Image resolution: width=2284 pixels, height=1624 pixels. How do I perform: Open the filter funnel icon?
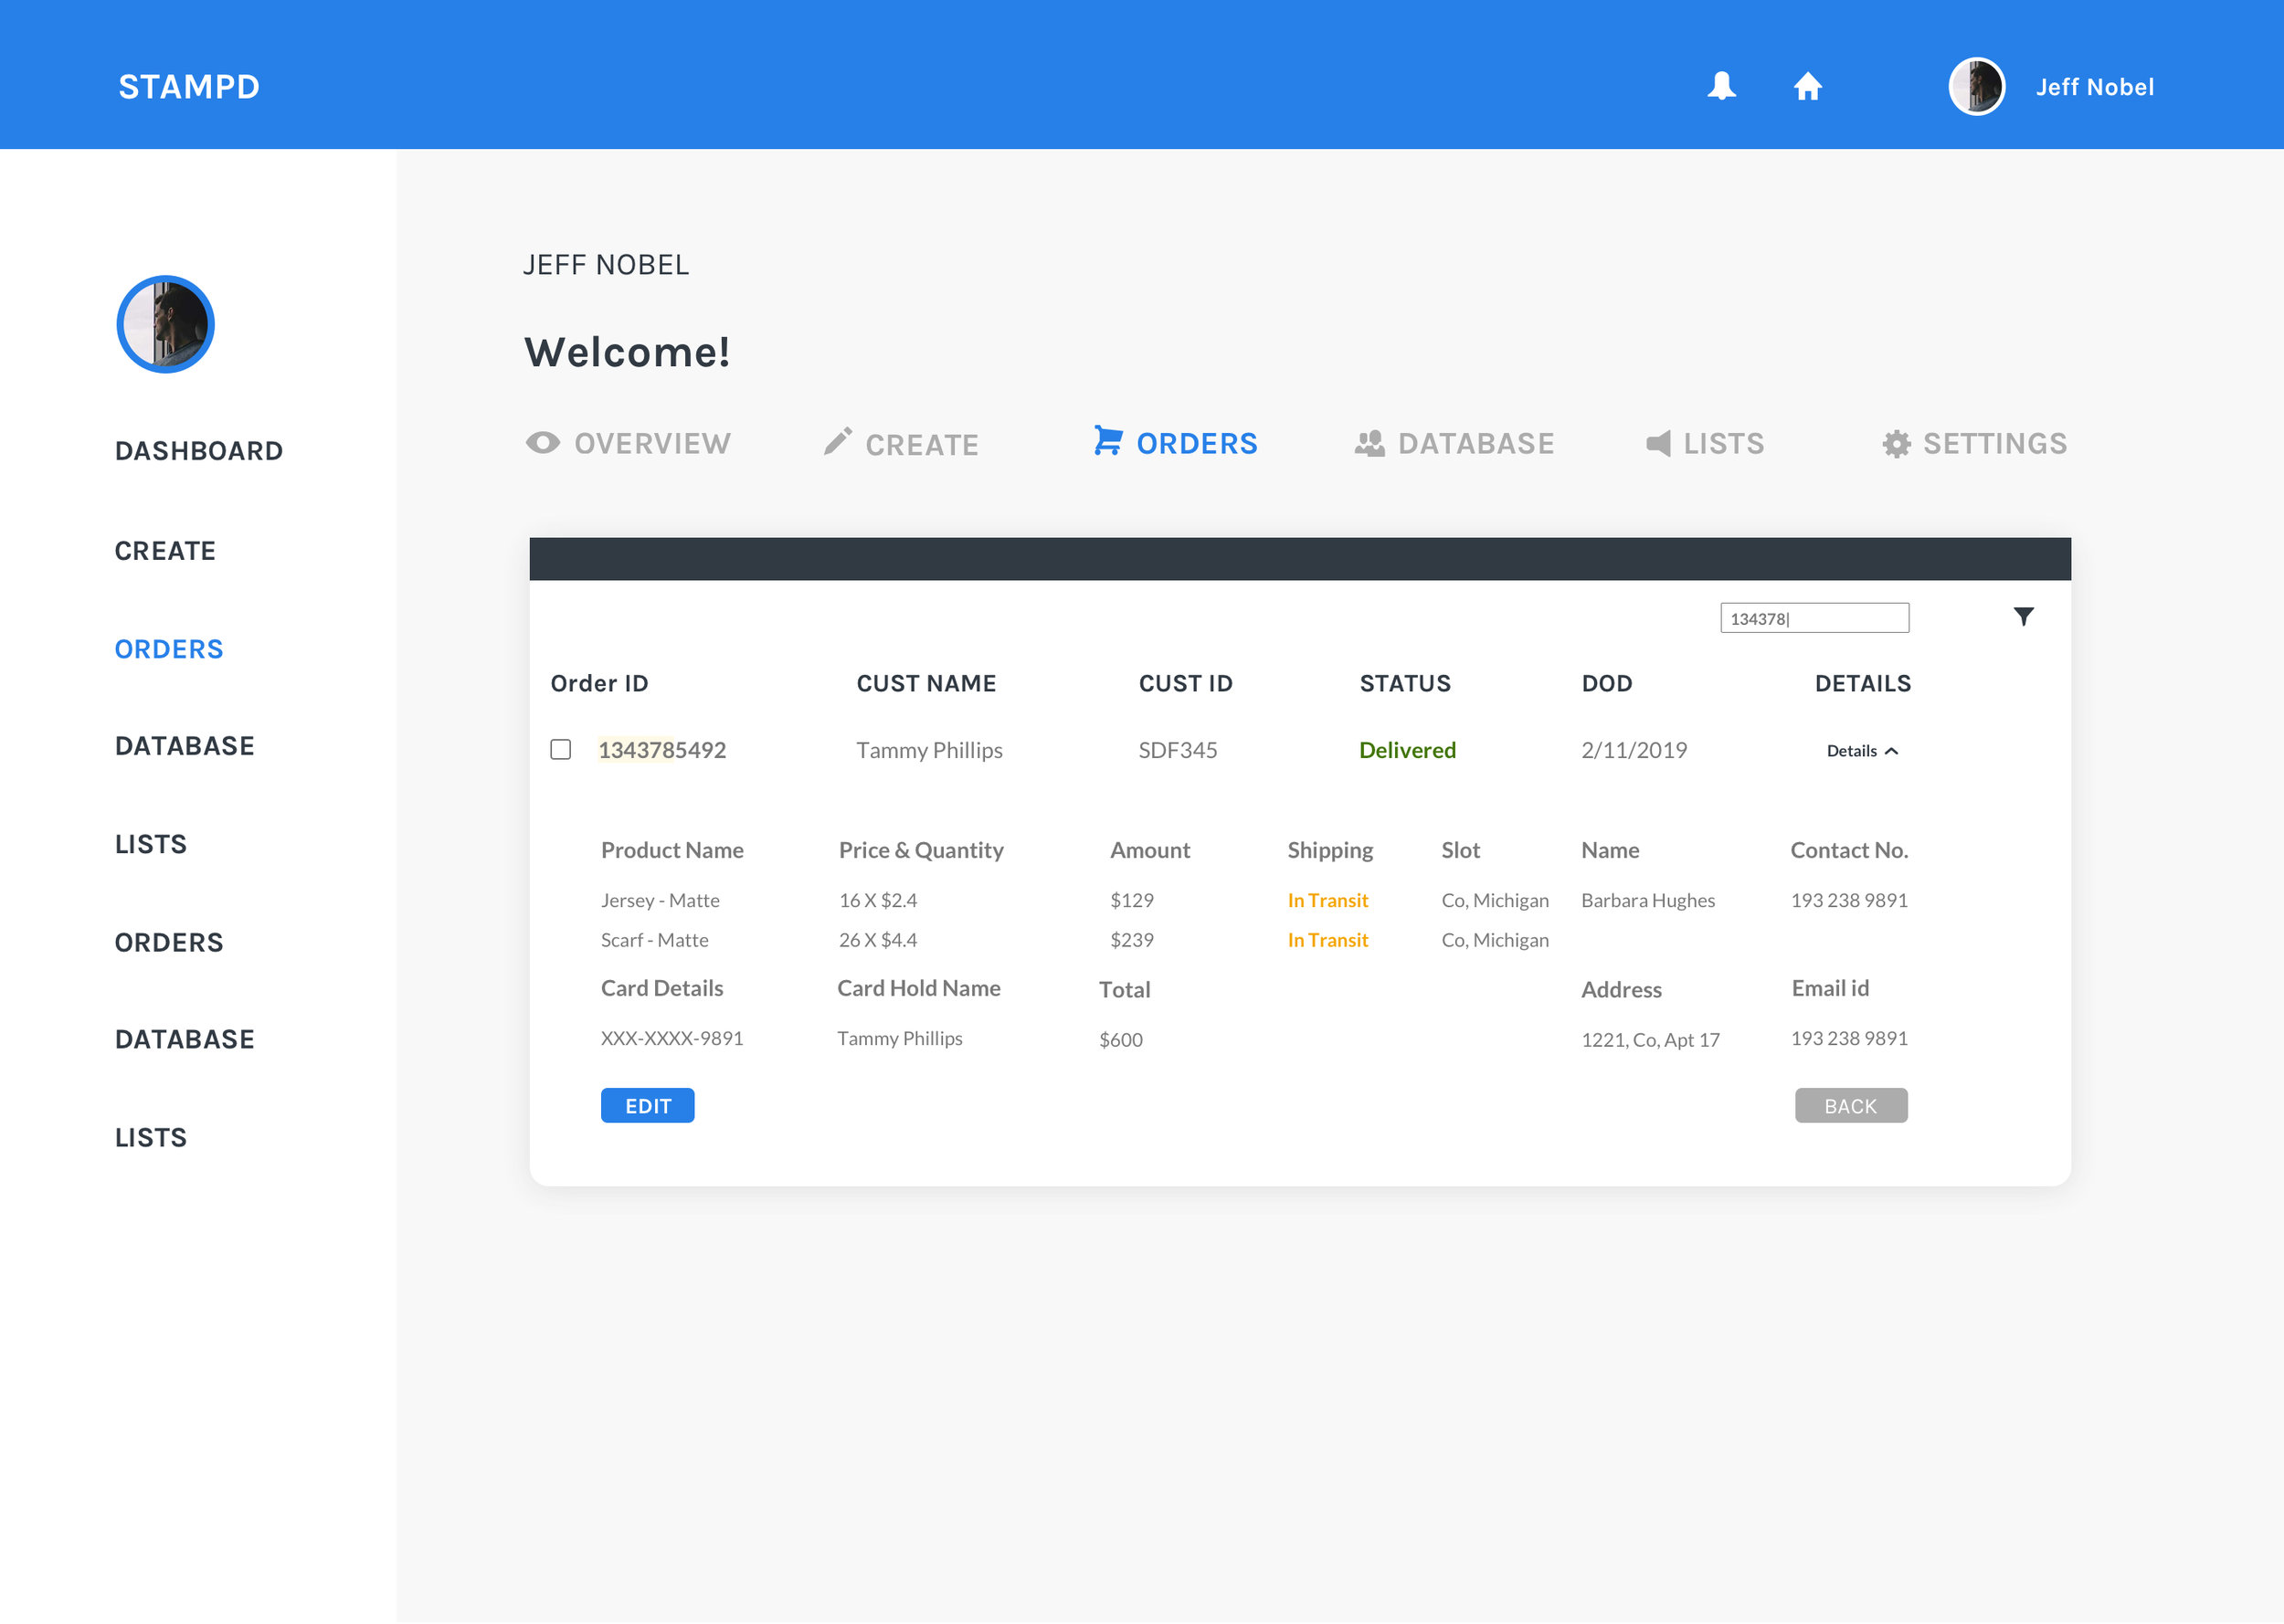point(2023,617)
